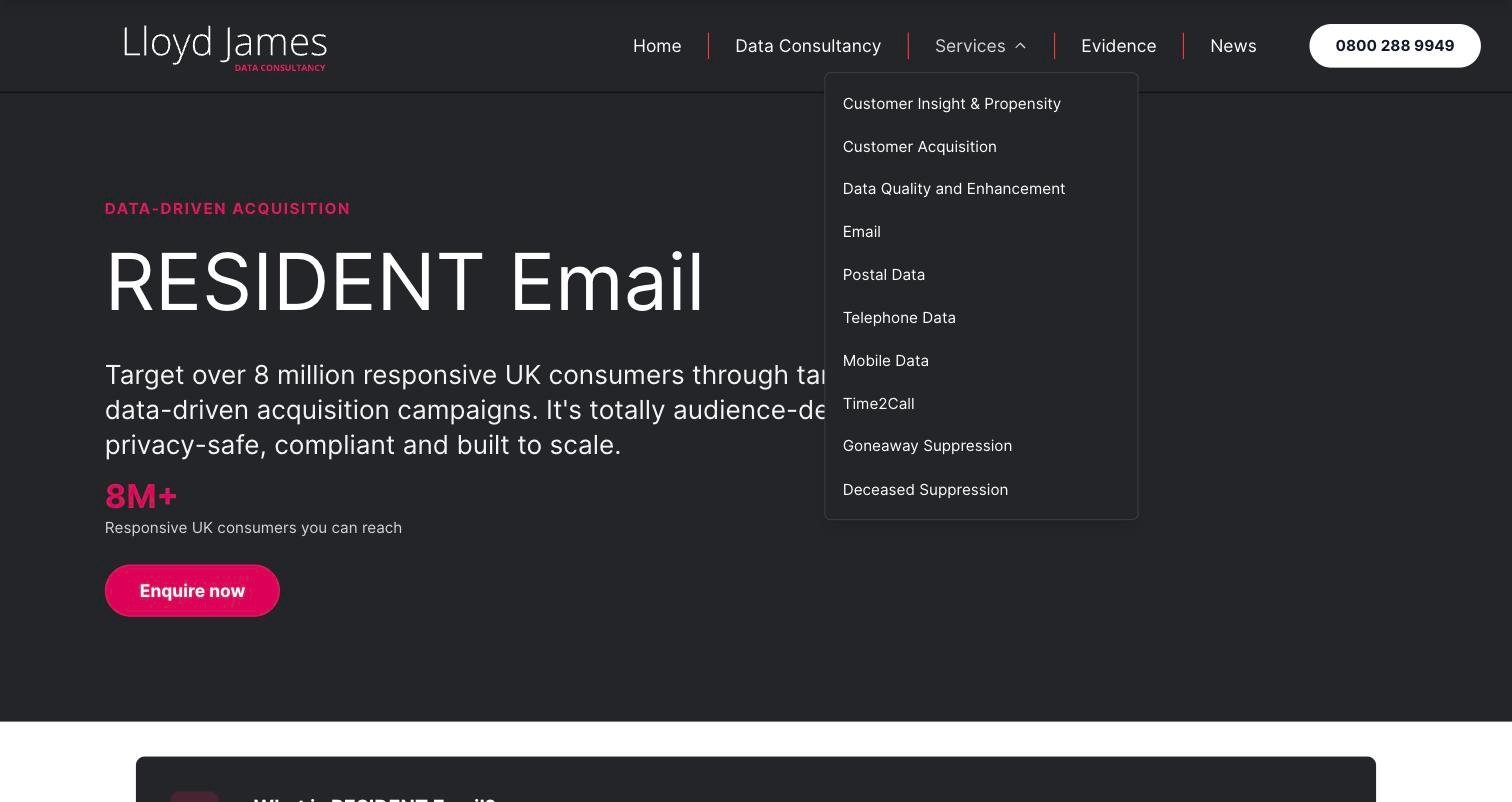Click the Lloyd James logo
This screenshot has width=1512, height=802.
pos(225,48)
